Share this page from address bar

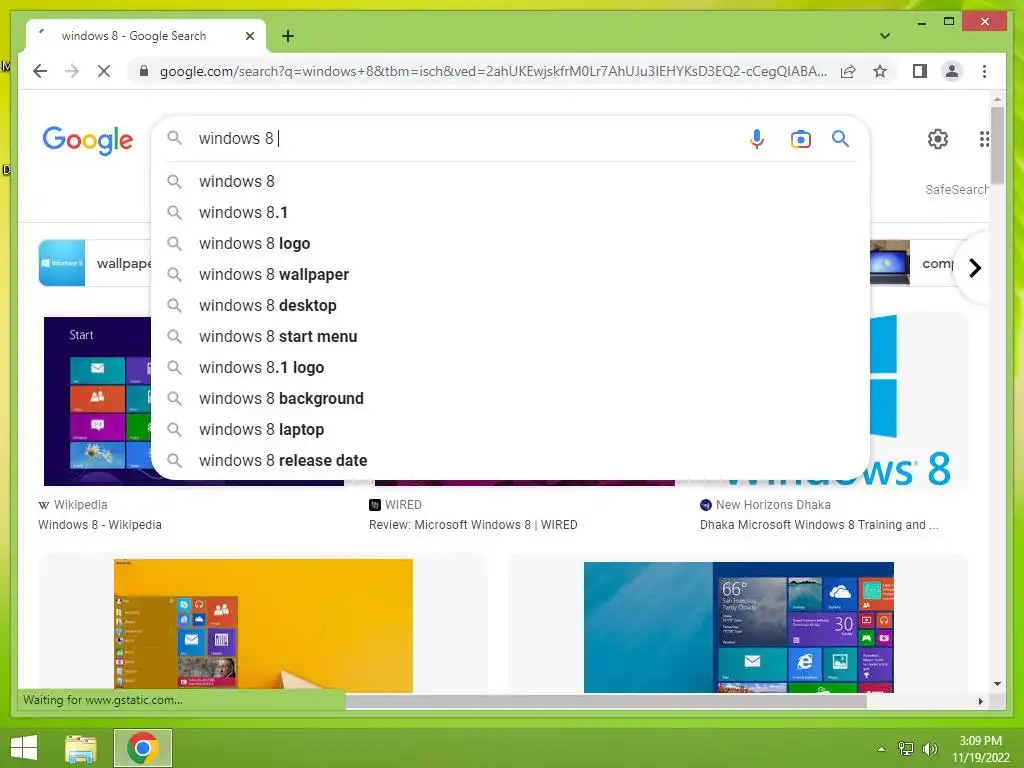(x=848, y=71)
